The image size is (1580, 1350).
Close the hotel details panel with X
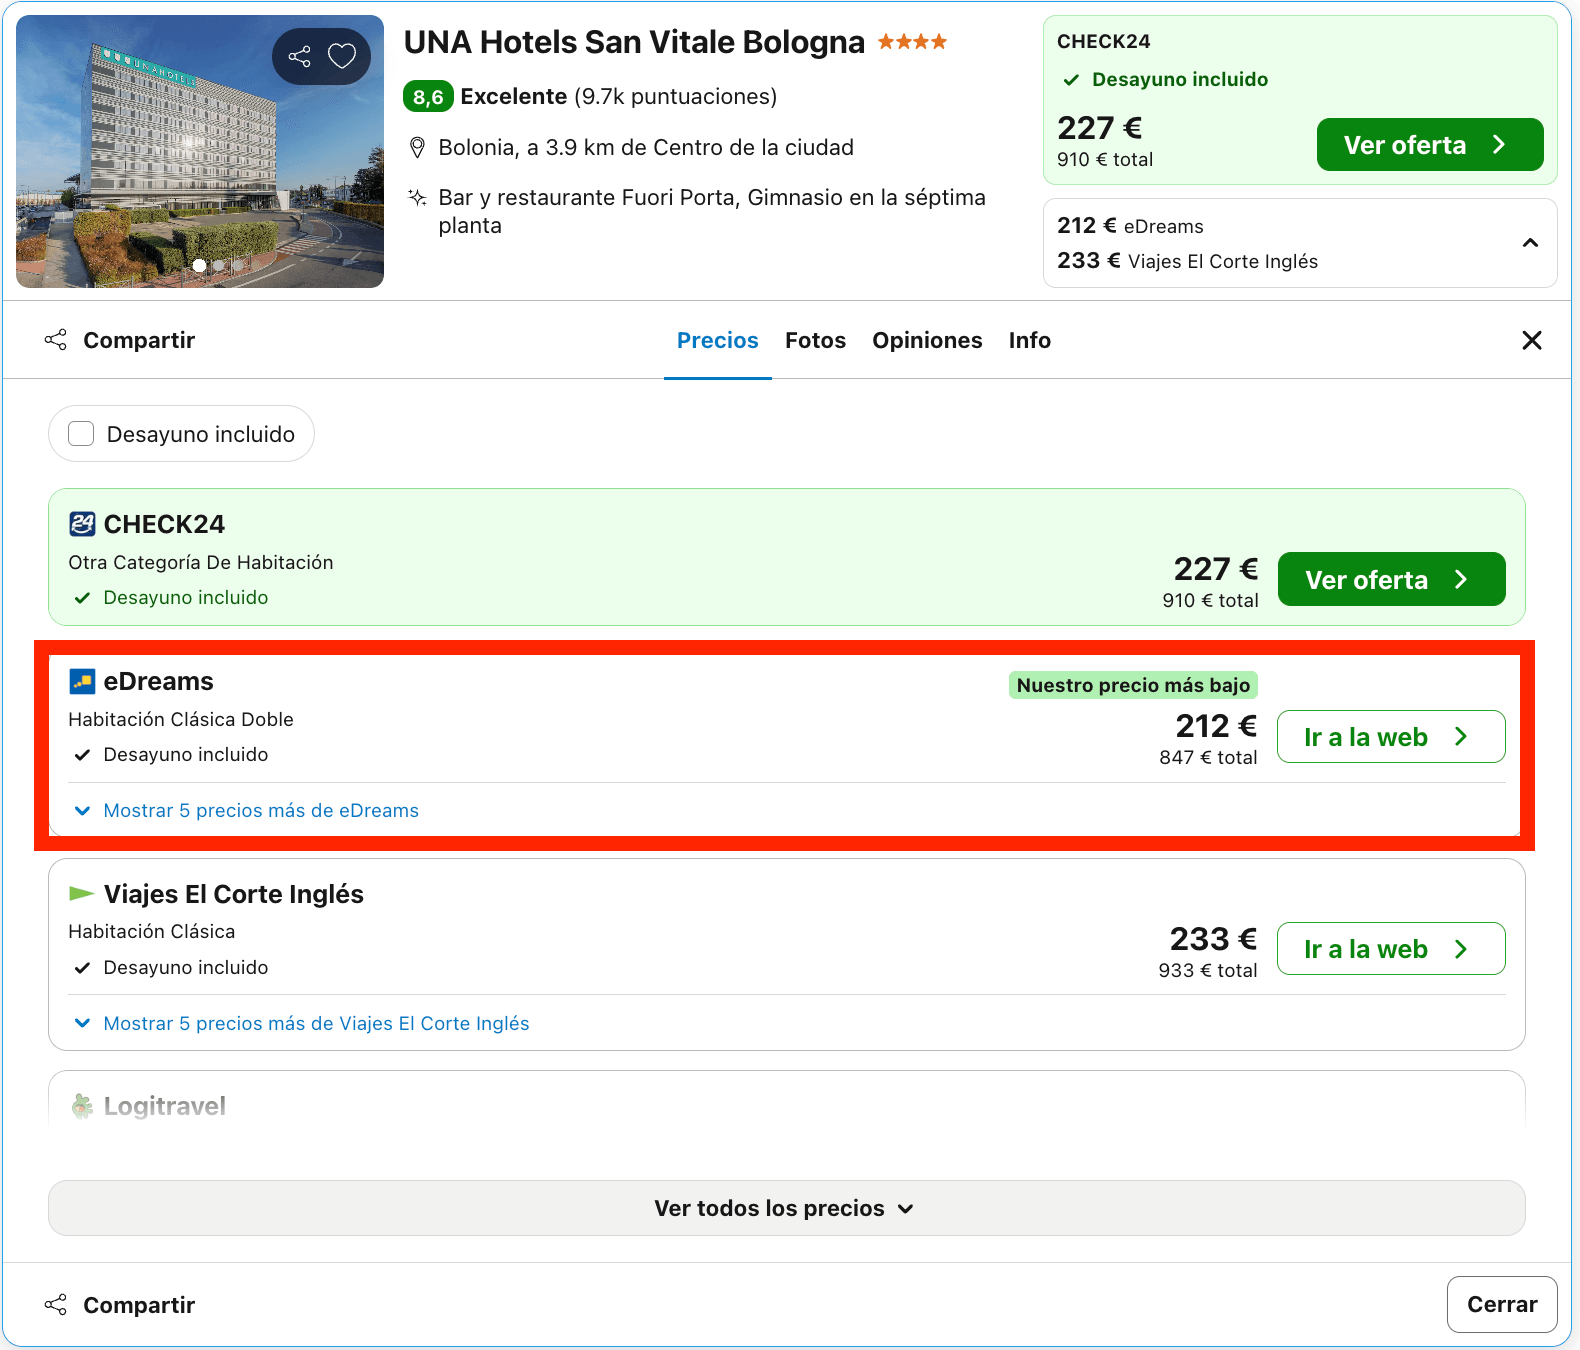point(1531,340)
